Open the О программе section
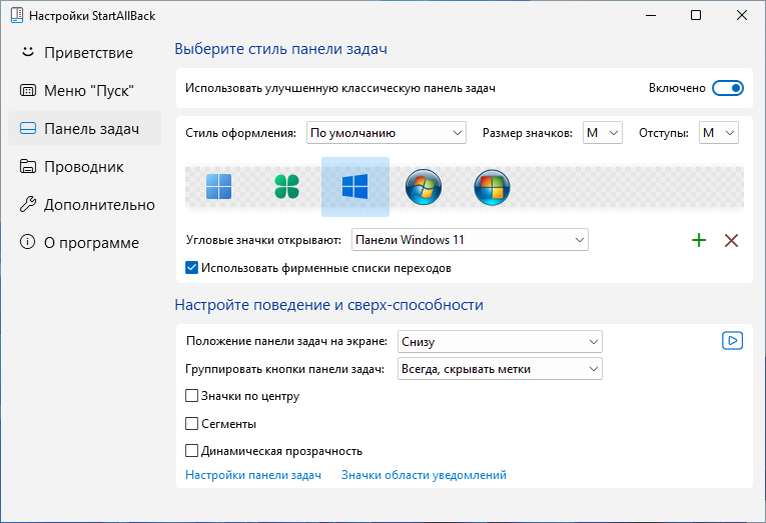The width and height of the screenshot is (766, 523). (85, 243)
